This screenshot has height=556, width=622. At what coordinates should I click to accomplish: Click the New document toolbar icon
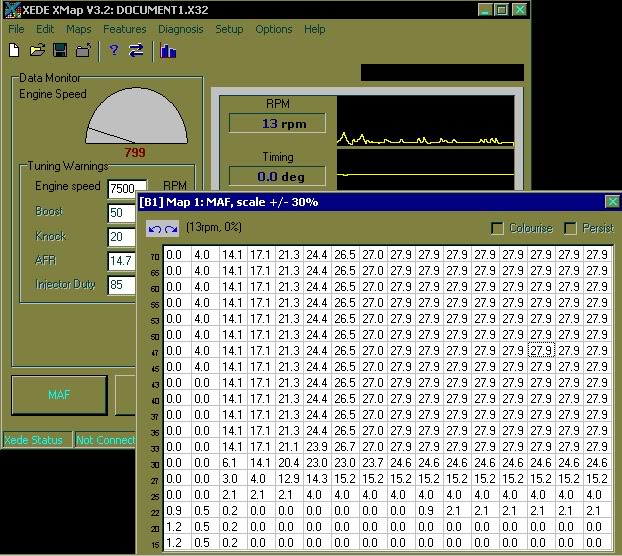click(x=14, y=51)
